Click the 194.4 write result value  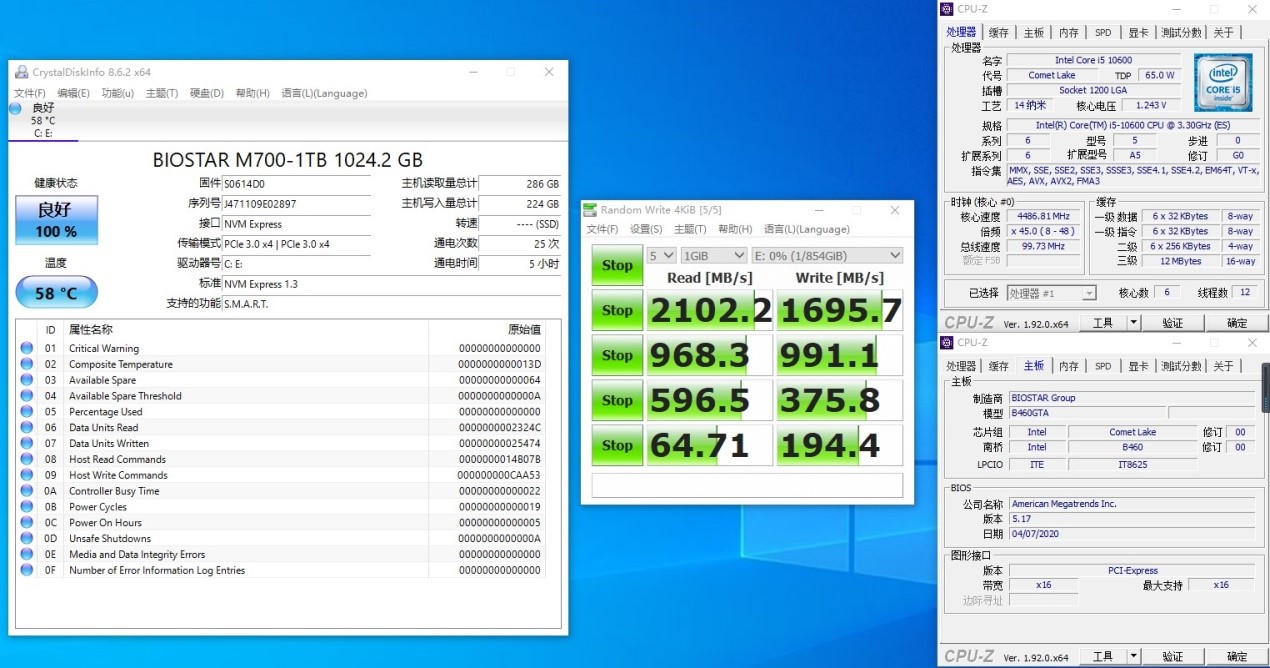pyautogui.click(x=840, y=446)
